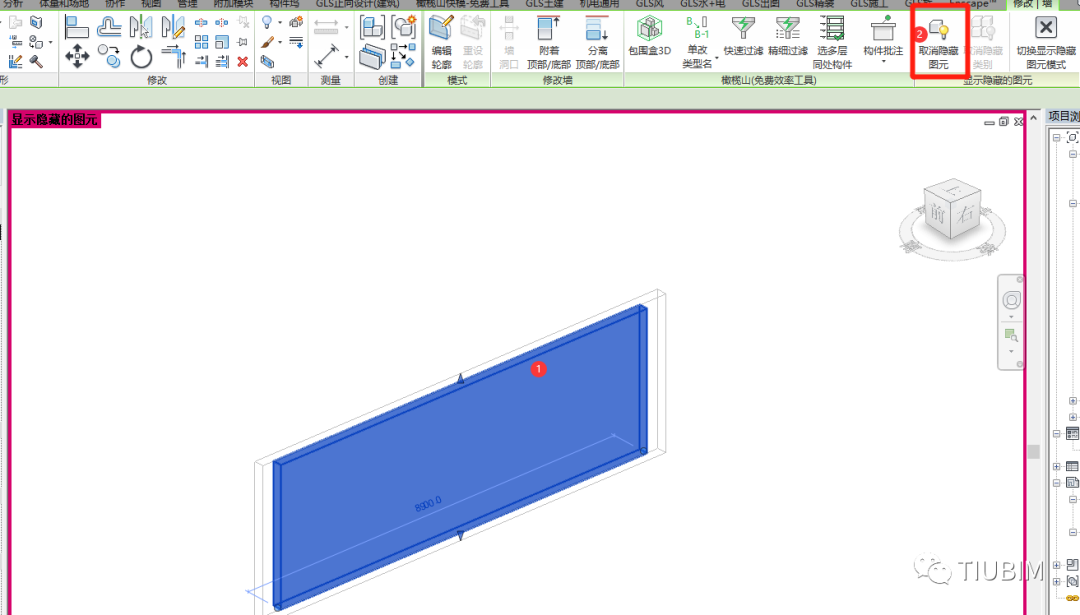This screenshot has width=1080, height=615.
Task: Open the paint brush tool dropdown
Action: 280,42
